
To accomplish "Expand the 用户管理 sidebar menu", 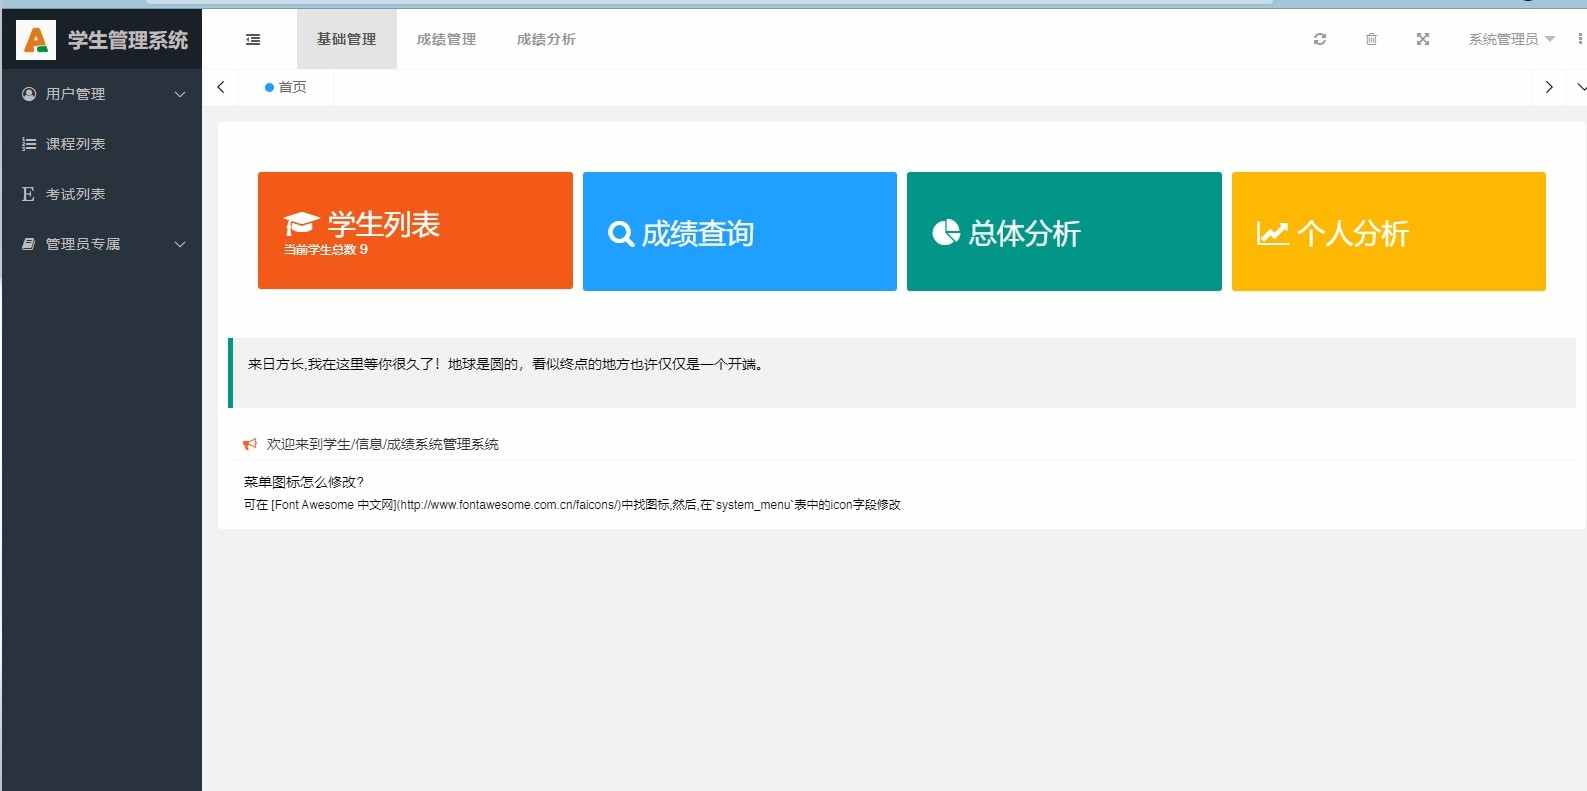I will coord(101,94).
